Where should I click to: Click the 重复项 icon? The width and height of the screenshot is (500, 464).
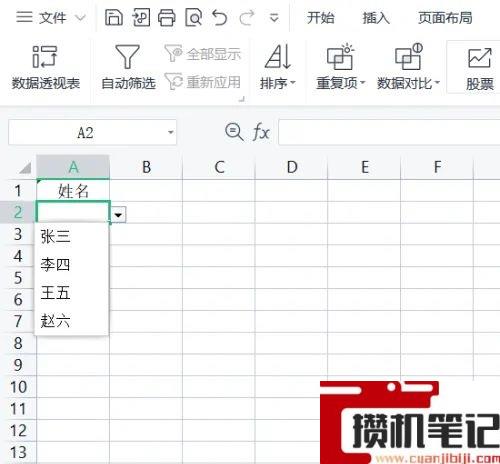[x=340, y=57]
